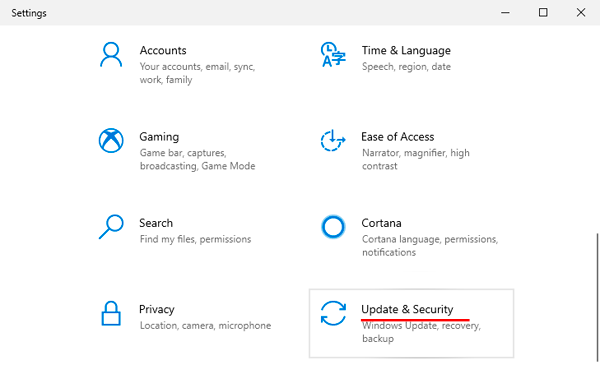Close the Settings window
Screen dimensions: 600x374
tap(581, 13)
